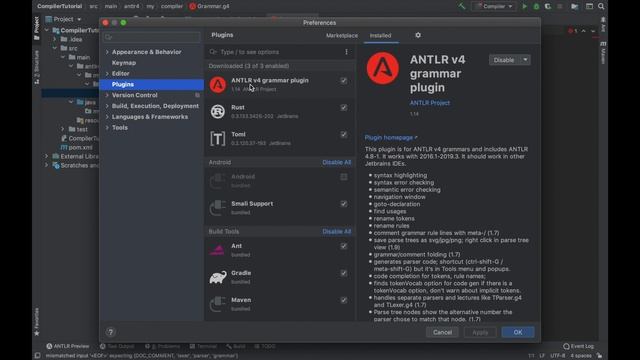Viewport: 640px width, 360px height.
Task: Expand External Libraries in project tree
Action: pos(47,156)
